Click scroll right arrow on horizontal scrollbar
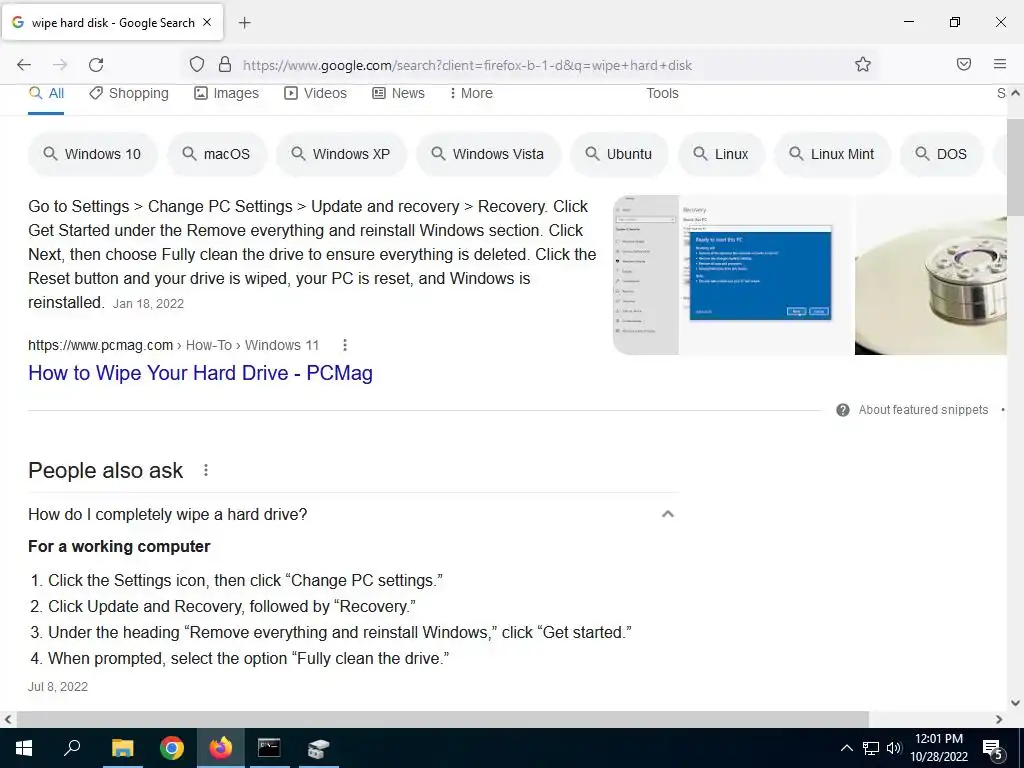Image resolution: width=1024 pixels, height=768 pixels. click(999, 719)
